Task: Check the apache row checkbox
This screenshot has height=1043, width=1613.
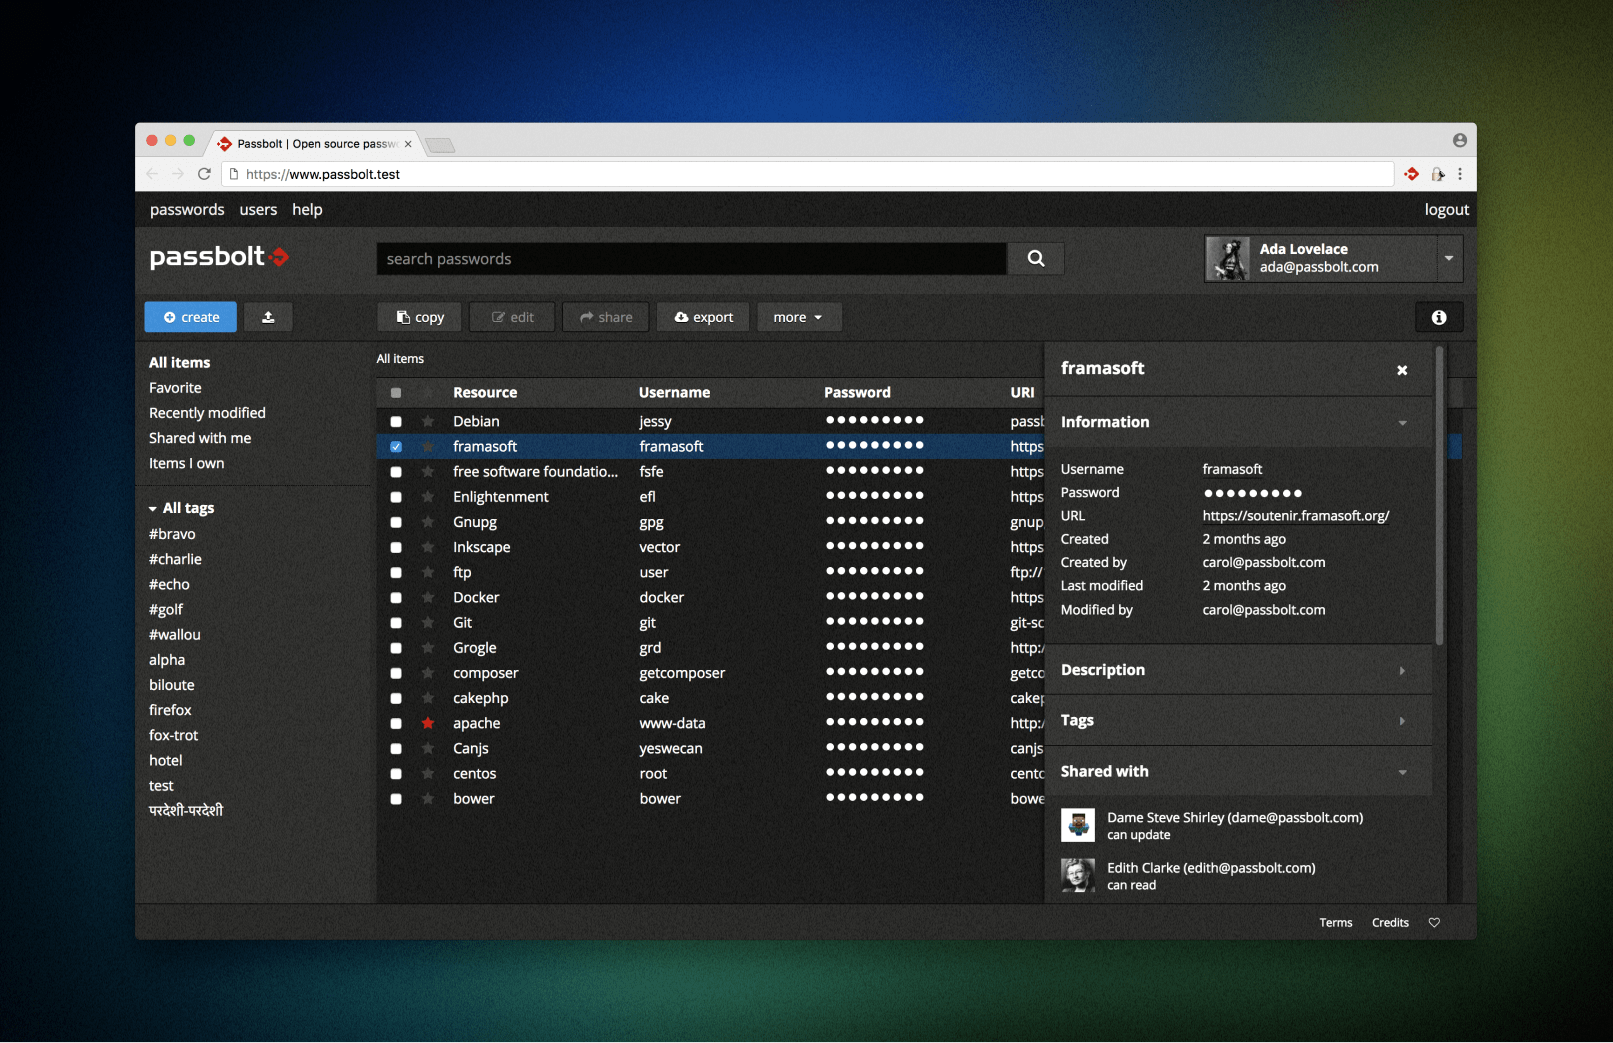Action: (x=396, y=723)
